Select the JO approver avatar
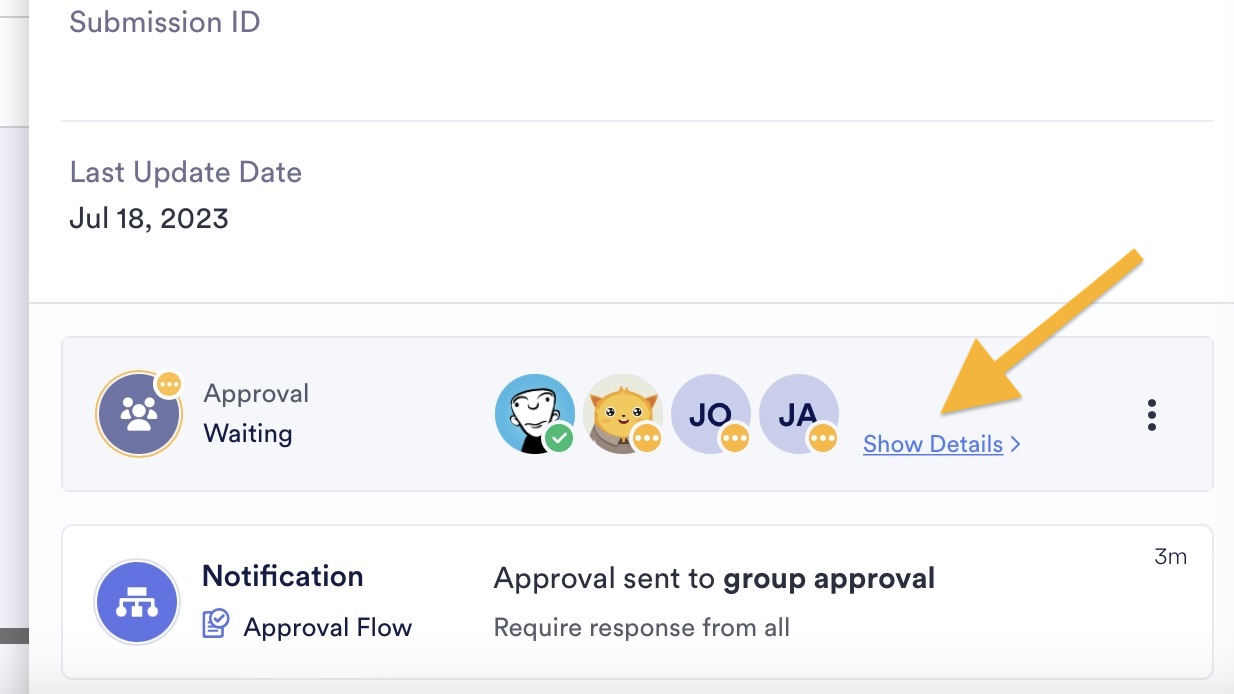This screenshot has height=694, width=1234. (708, 410)
